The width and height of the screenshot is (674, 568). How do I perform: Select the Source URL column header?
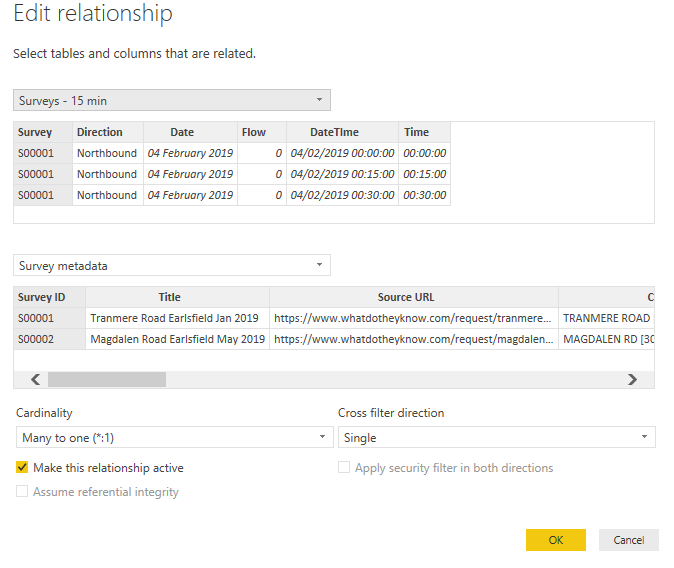tap(414, 297)
